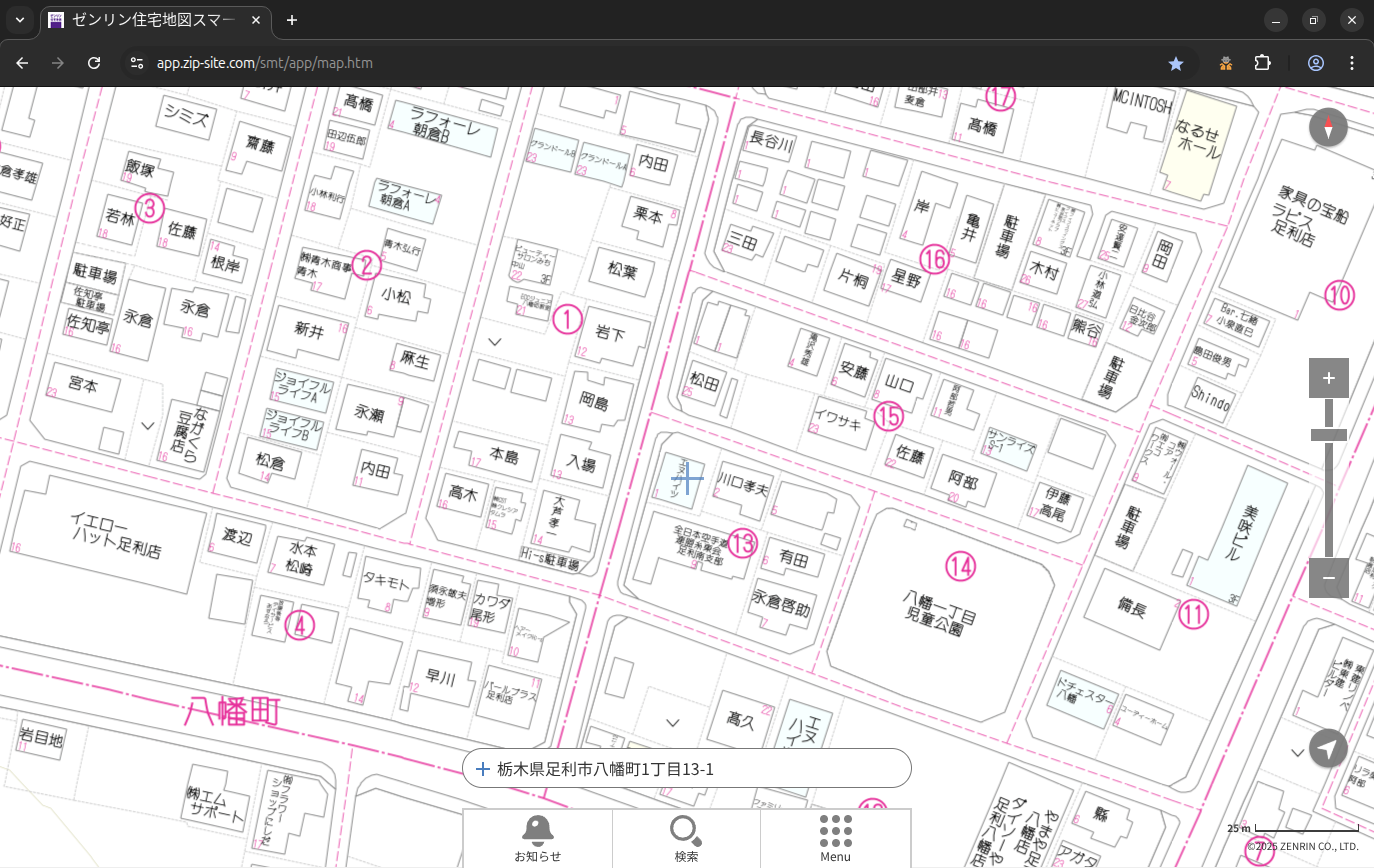Click chevron left of circled block 1
The height and width of the screenshot is (868, 1374).
click(x=494, y=342)
